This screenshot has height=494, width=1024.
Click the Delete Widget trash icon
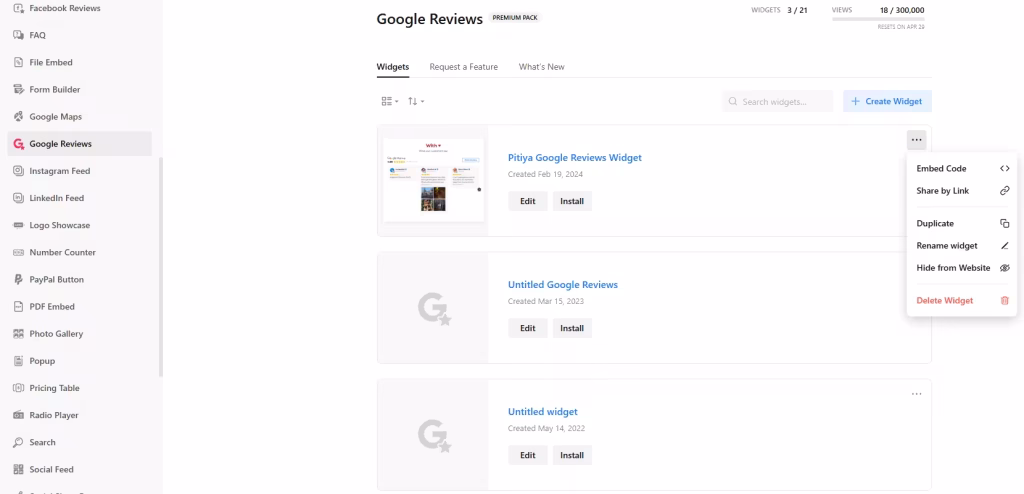[x=1004, y=301]
